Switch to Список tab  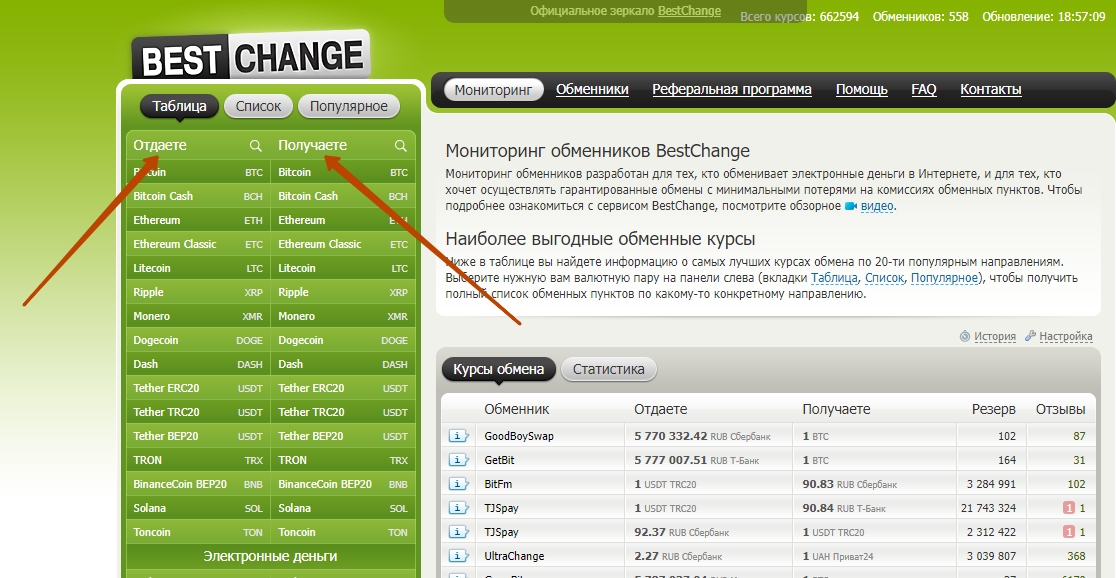coord(258,106)
